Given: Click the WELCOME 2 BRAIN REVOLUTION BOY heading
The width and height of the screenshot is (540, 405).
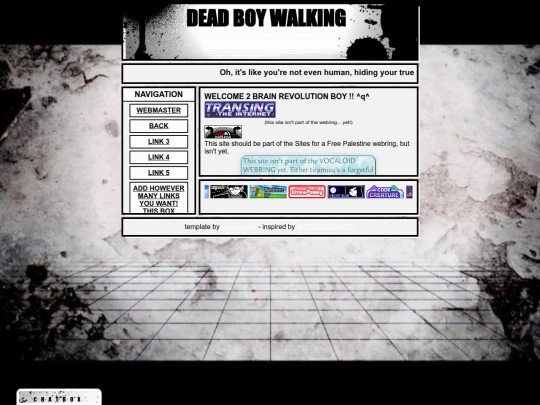Looking at the screenshot, I should point(287,96).
